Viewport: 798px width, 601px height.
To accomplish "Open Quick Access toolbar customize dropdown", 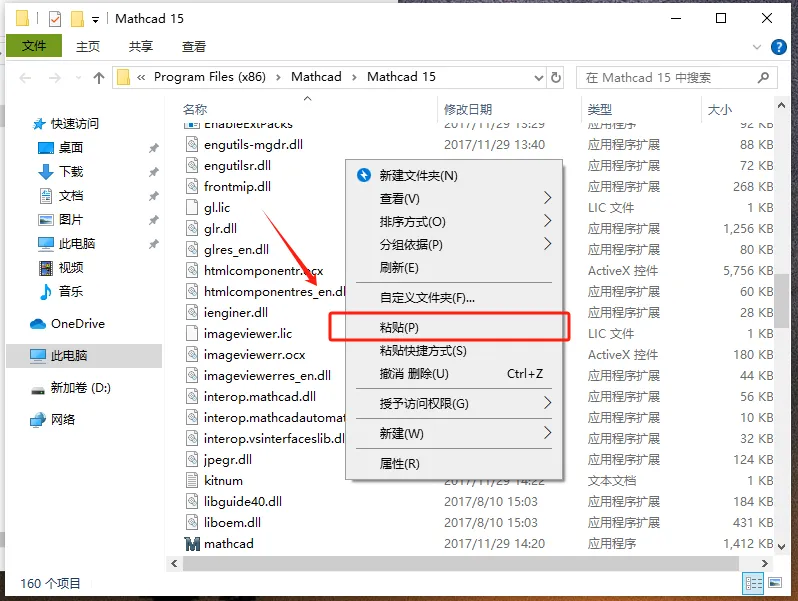I will pos(95,20).
